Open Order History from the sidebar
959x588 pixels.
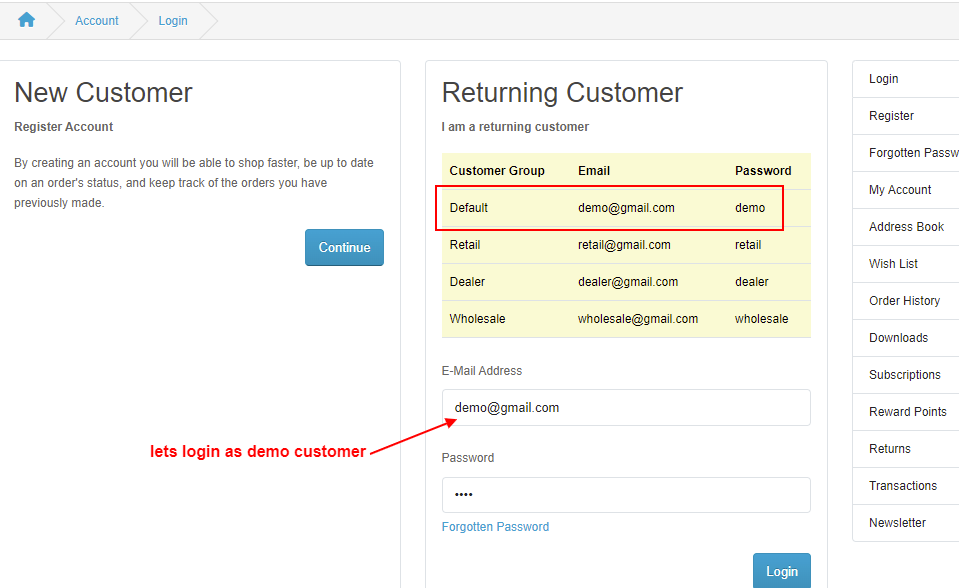pyautogui.click(x=906, y=301)
